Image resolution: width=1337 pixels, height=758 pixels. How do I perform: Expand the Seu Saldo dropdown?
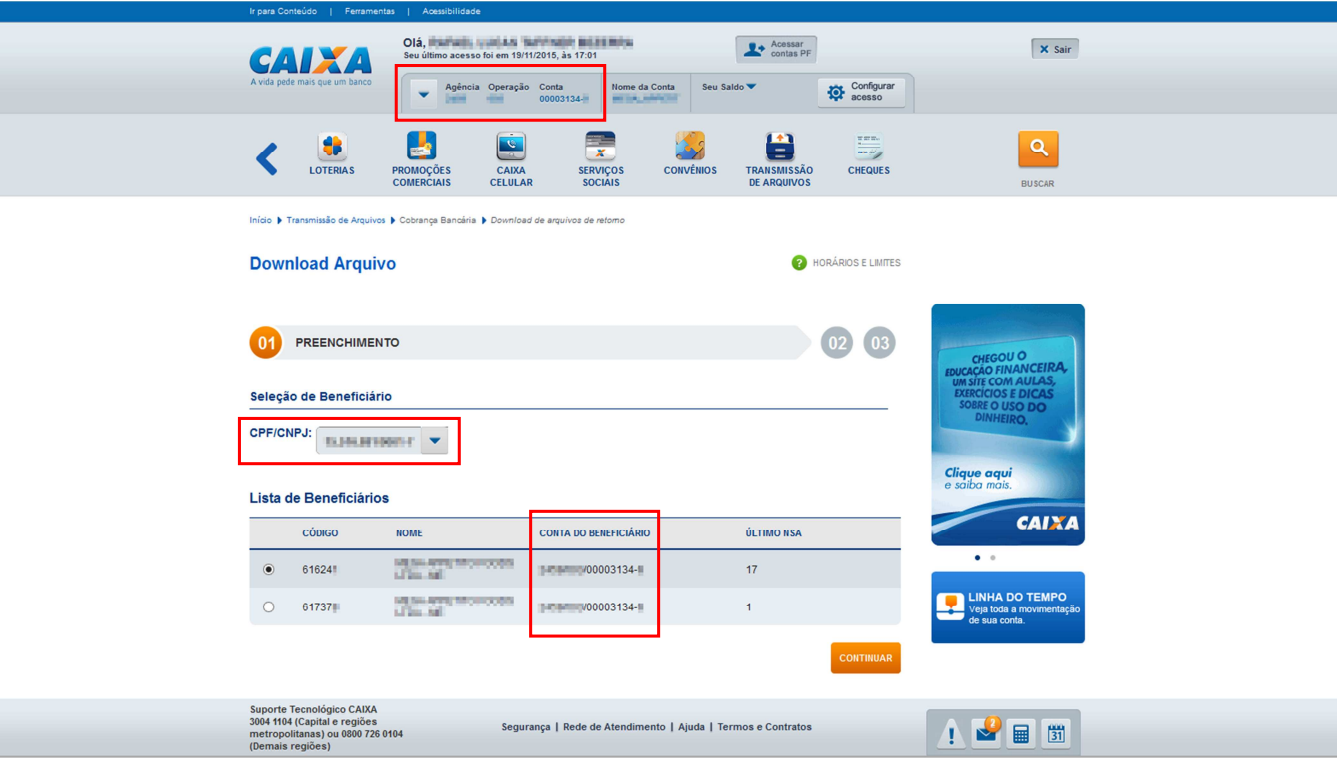coord(729,87)
